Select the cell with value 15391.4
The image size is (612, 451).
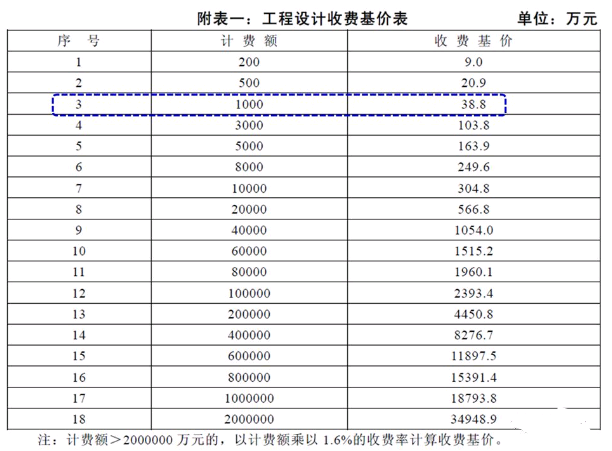click(474, 377)
